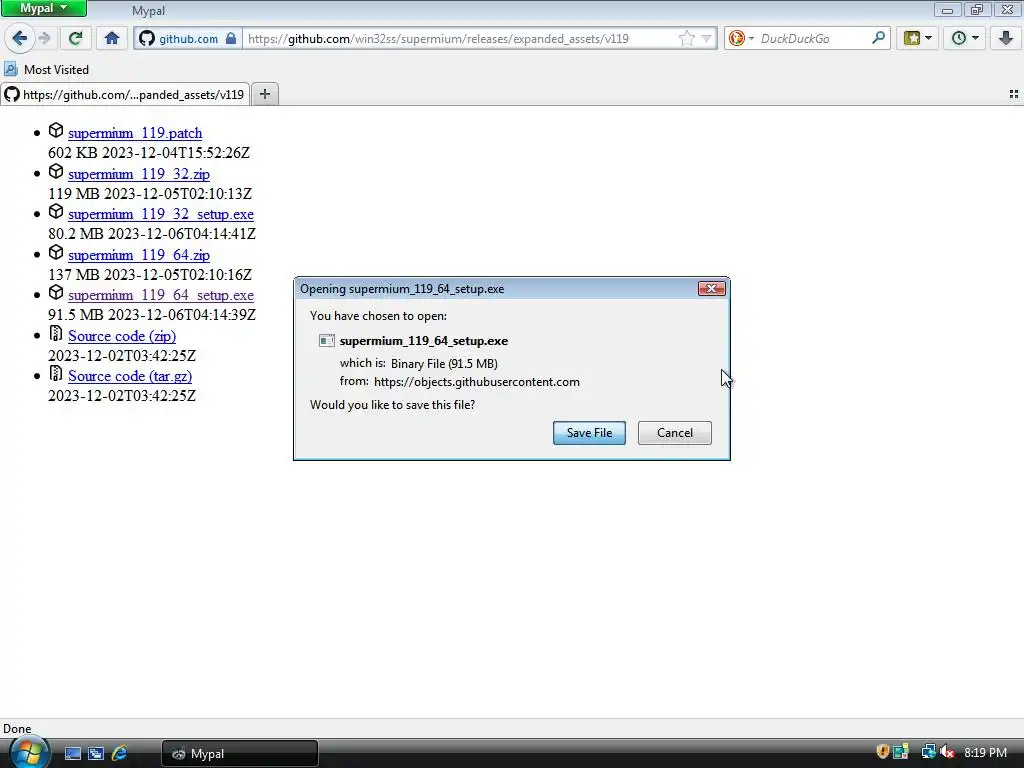Click the github.com site identity badge

pyautogui.click(x=188, y=39)
